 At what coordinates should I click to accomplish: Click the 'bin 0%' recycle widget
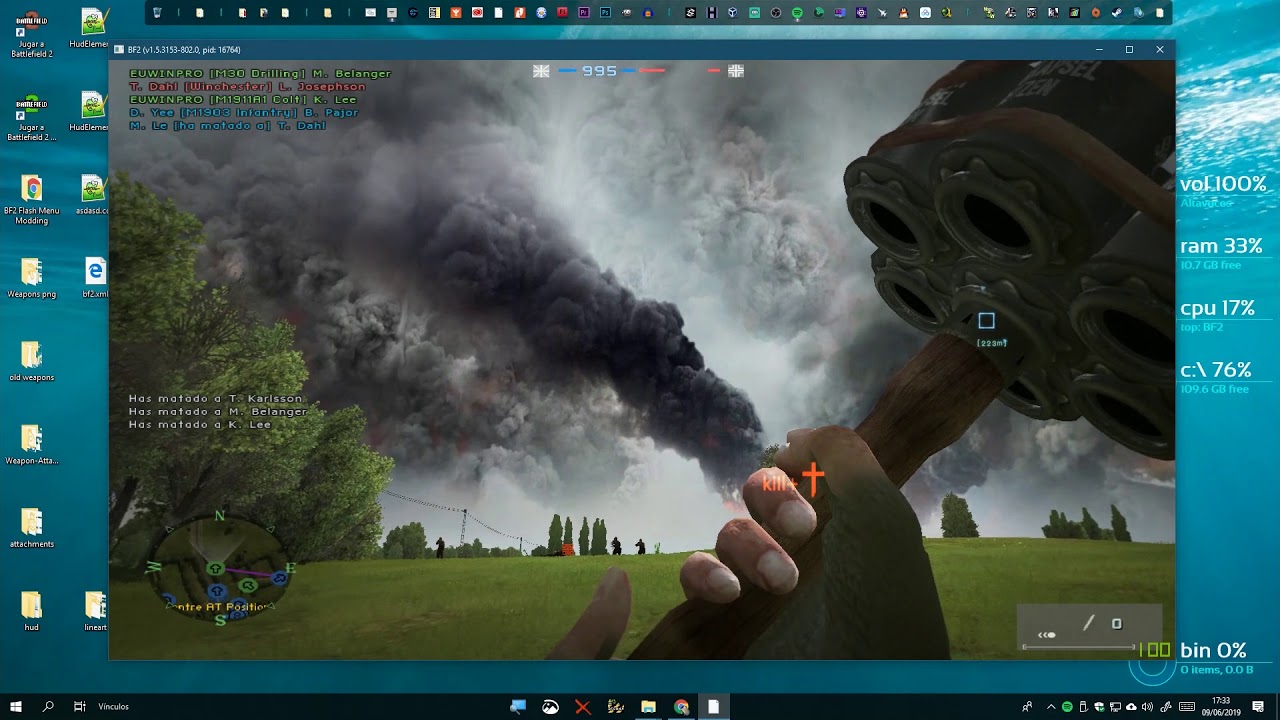coord(1213,650)
